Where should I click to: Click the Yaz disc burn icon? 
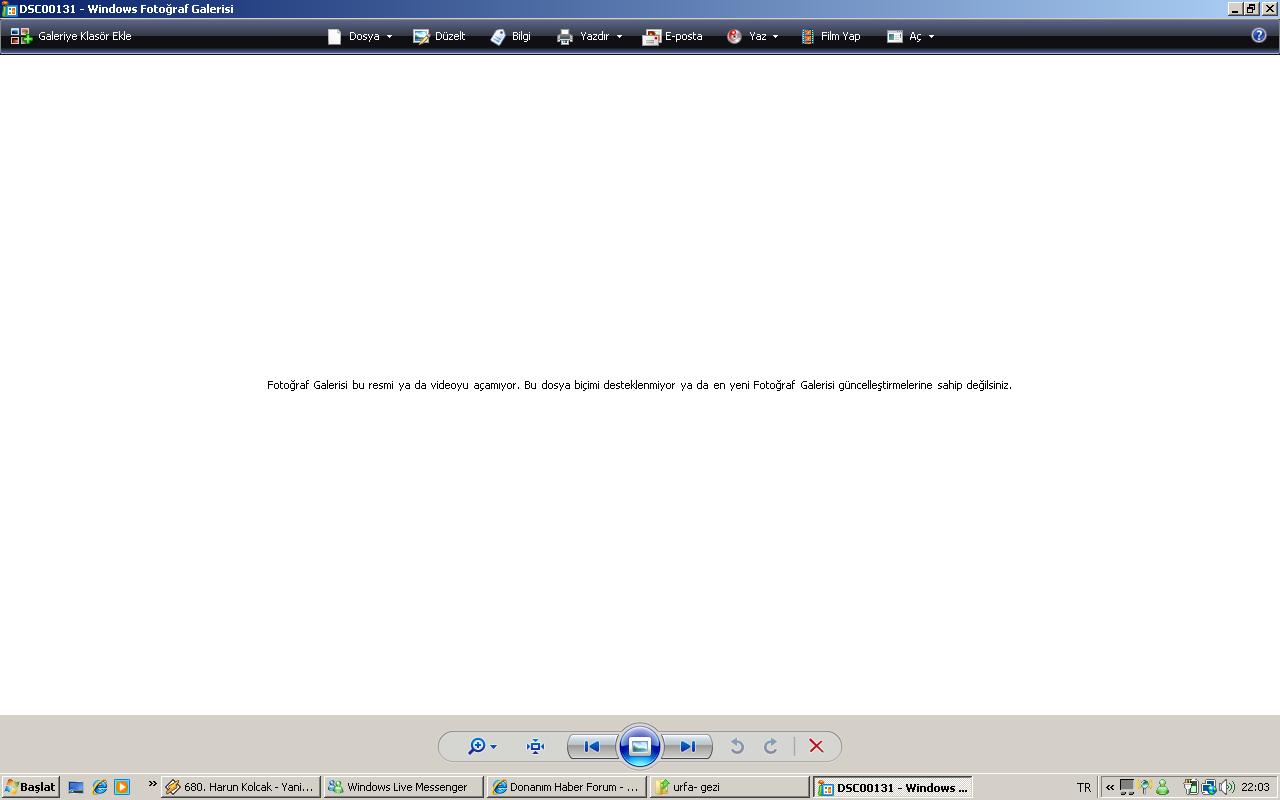(734, 36)
